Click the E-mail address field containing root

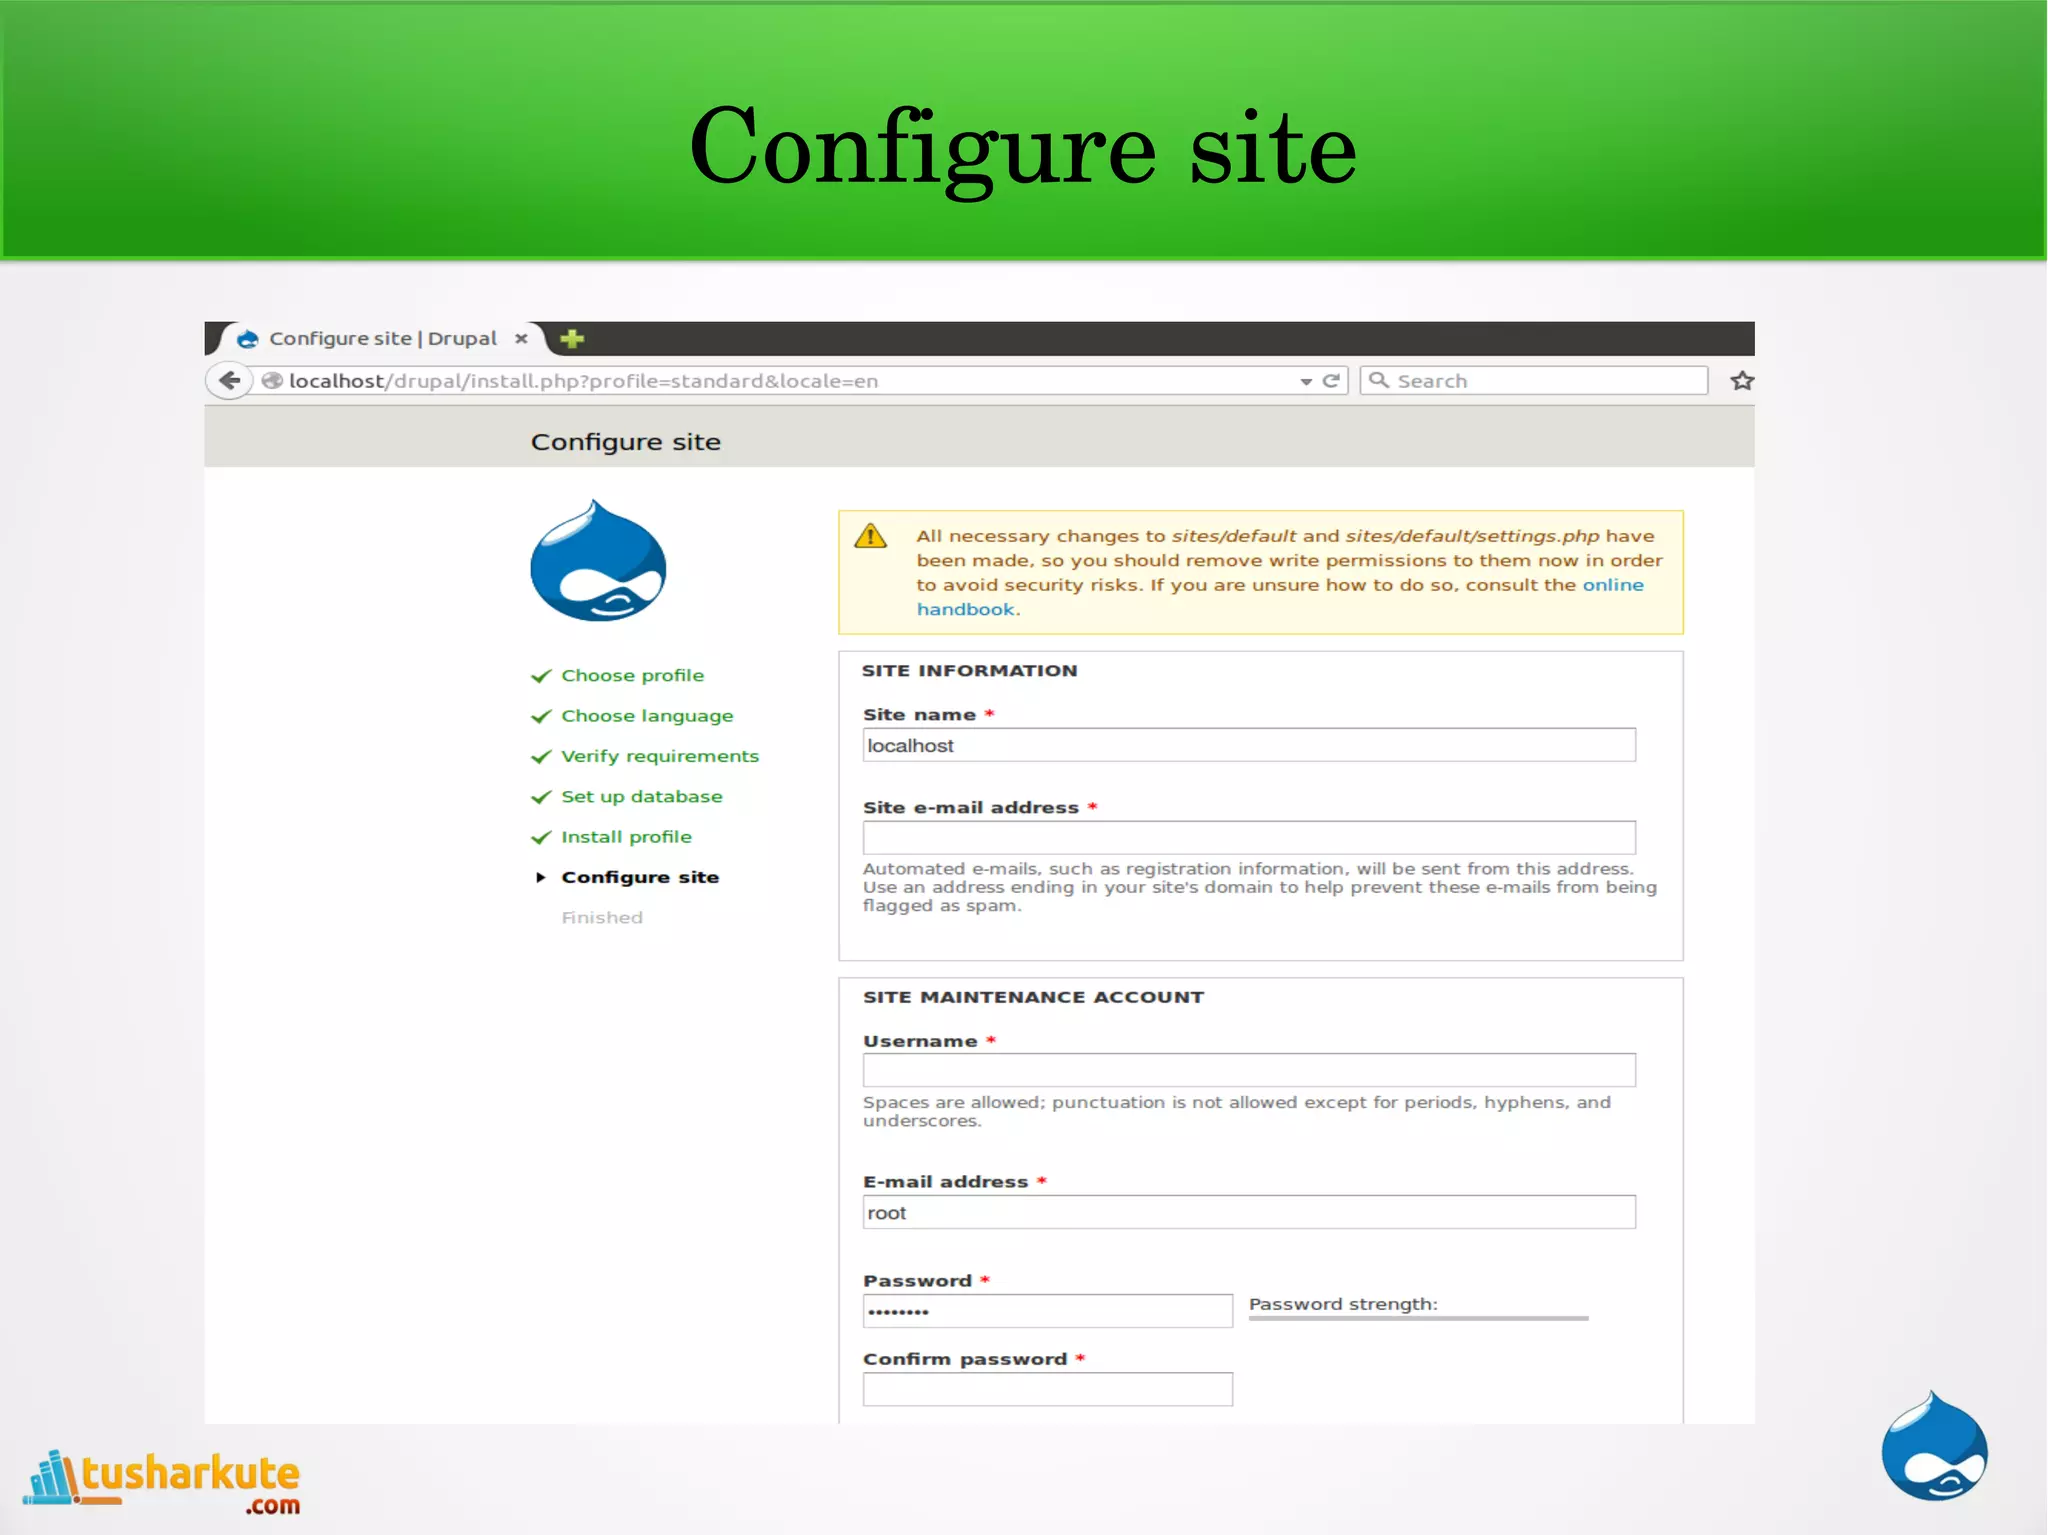1249,1212
